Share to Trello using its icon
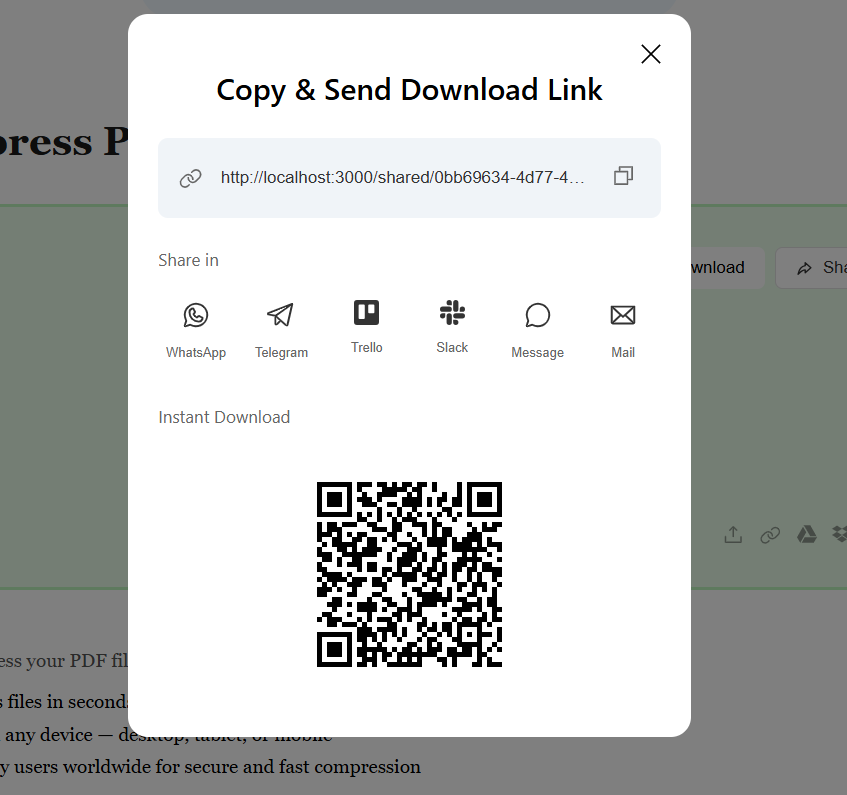The width and height of the screenshot is (847, 795). pos(367,313)
